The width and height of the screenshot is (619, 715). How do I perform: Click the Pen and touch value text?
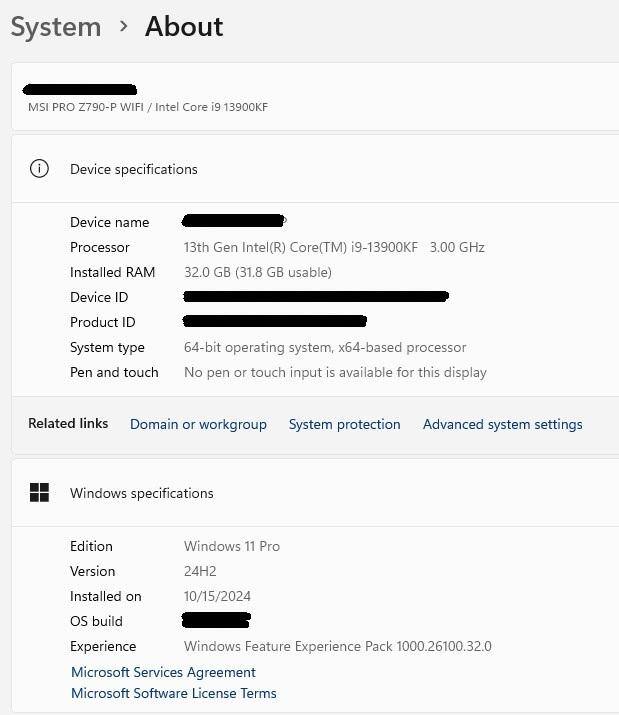point(335,372)
